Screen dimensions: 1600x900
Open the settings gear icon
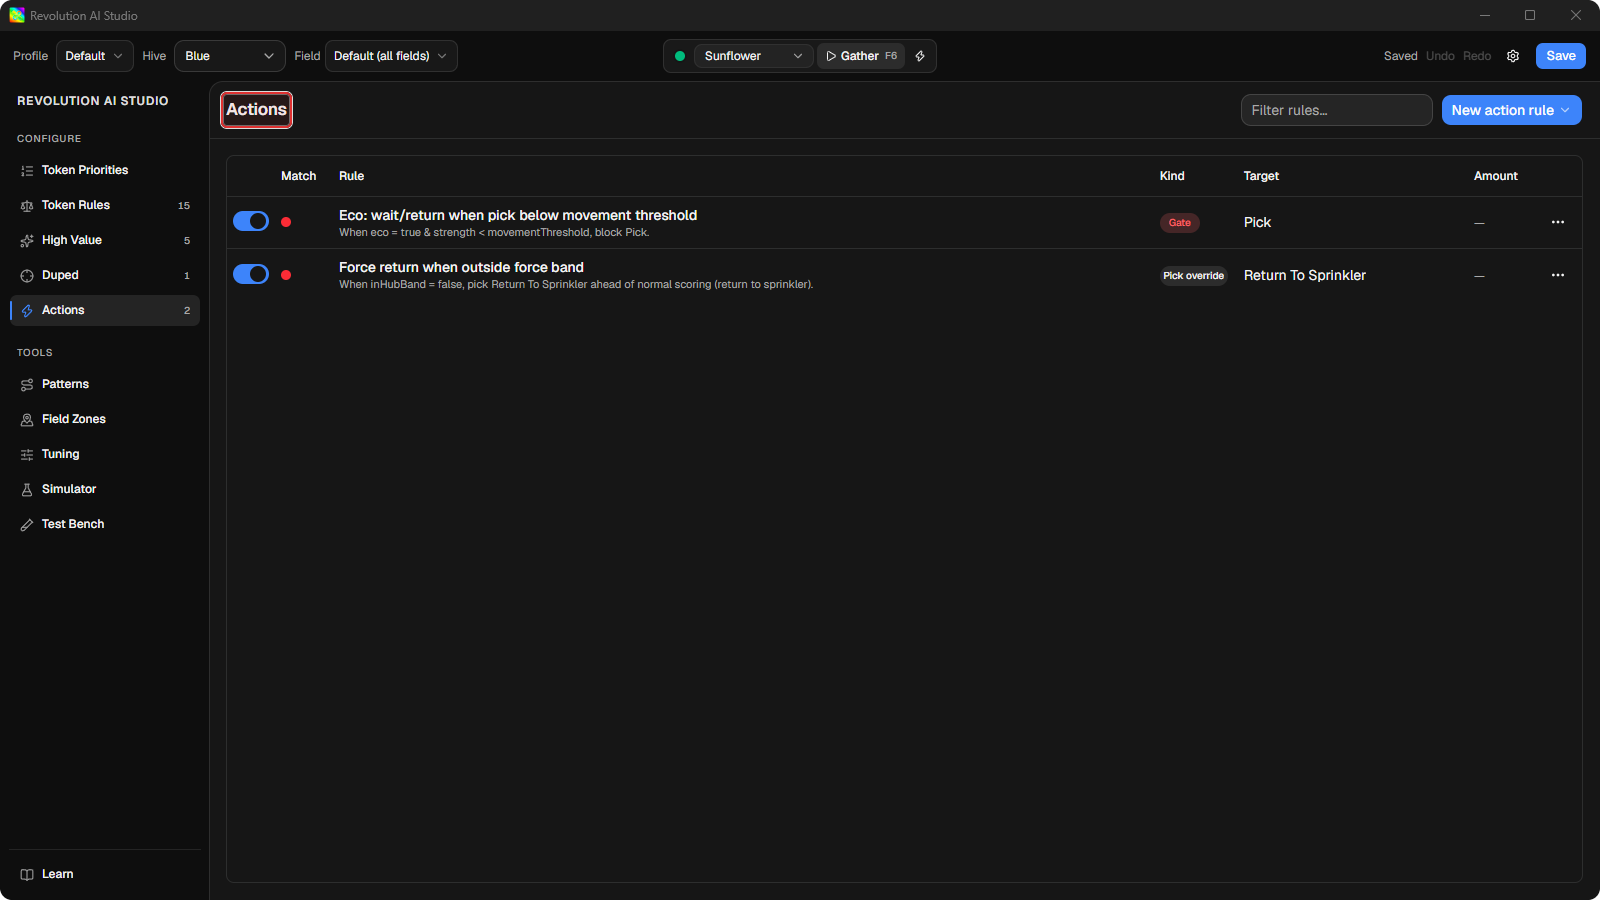click(x=1513, y=56)
